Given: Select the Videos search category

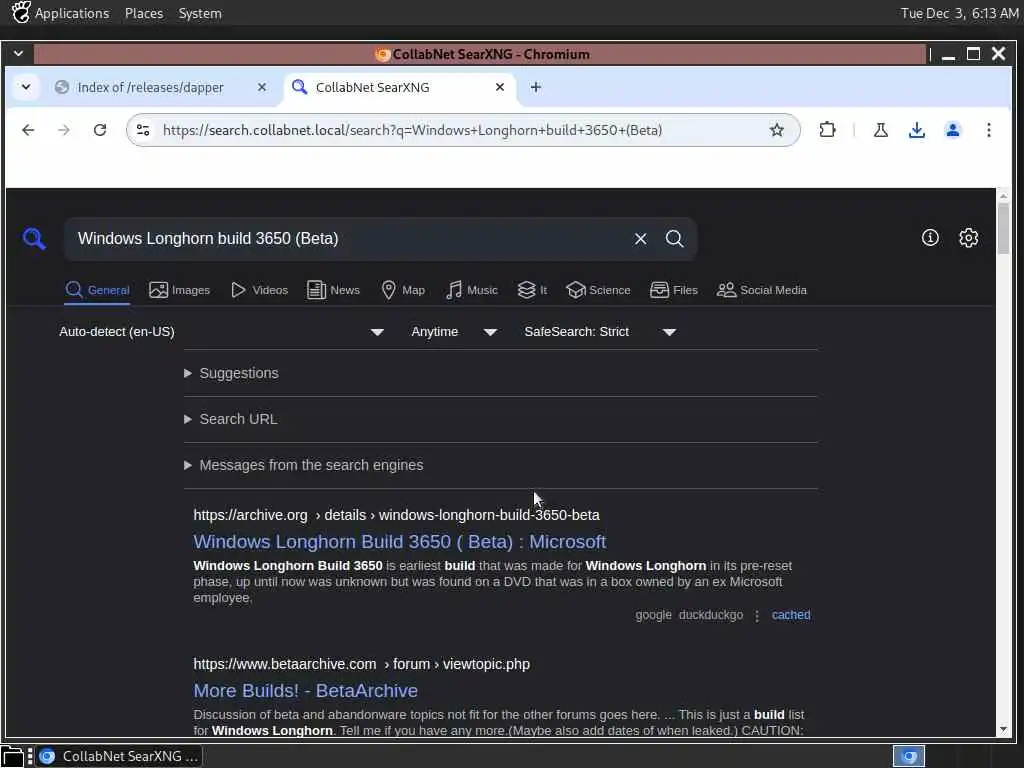Looking at the screenshot, I should coord(259,290).
